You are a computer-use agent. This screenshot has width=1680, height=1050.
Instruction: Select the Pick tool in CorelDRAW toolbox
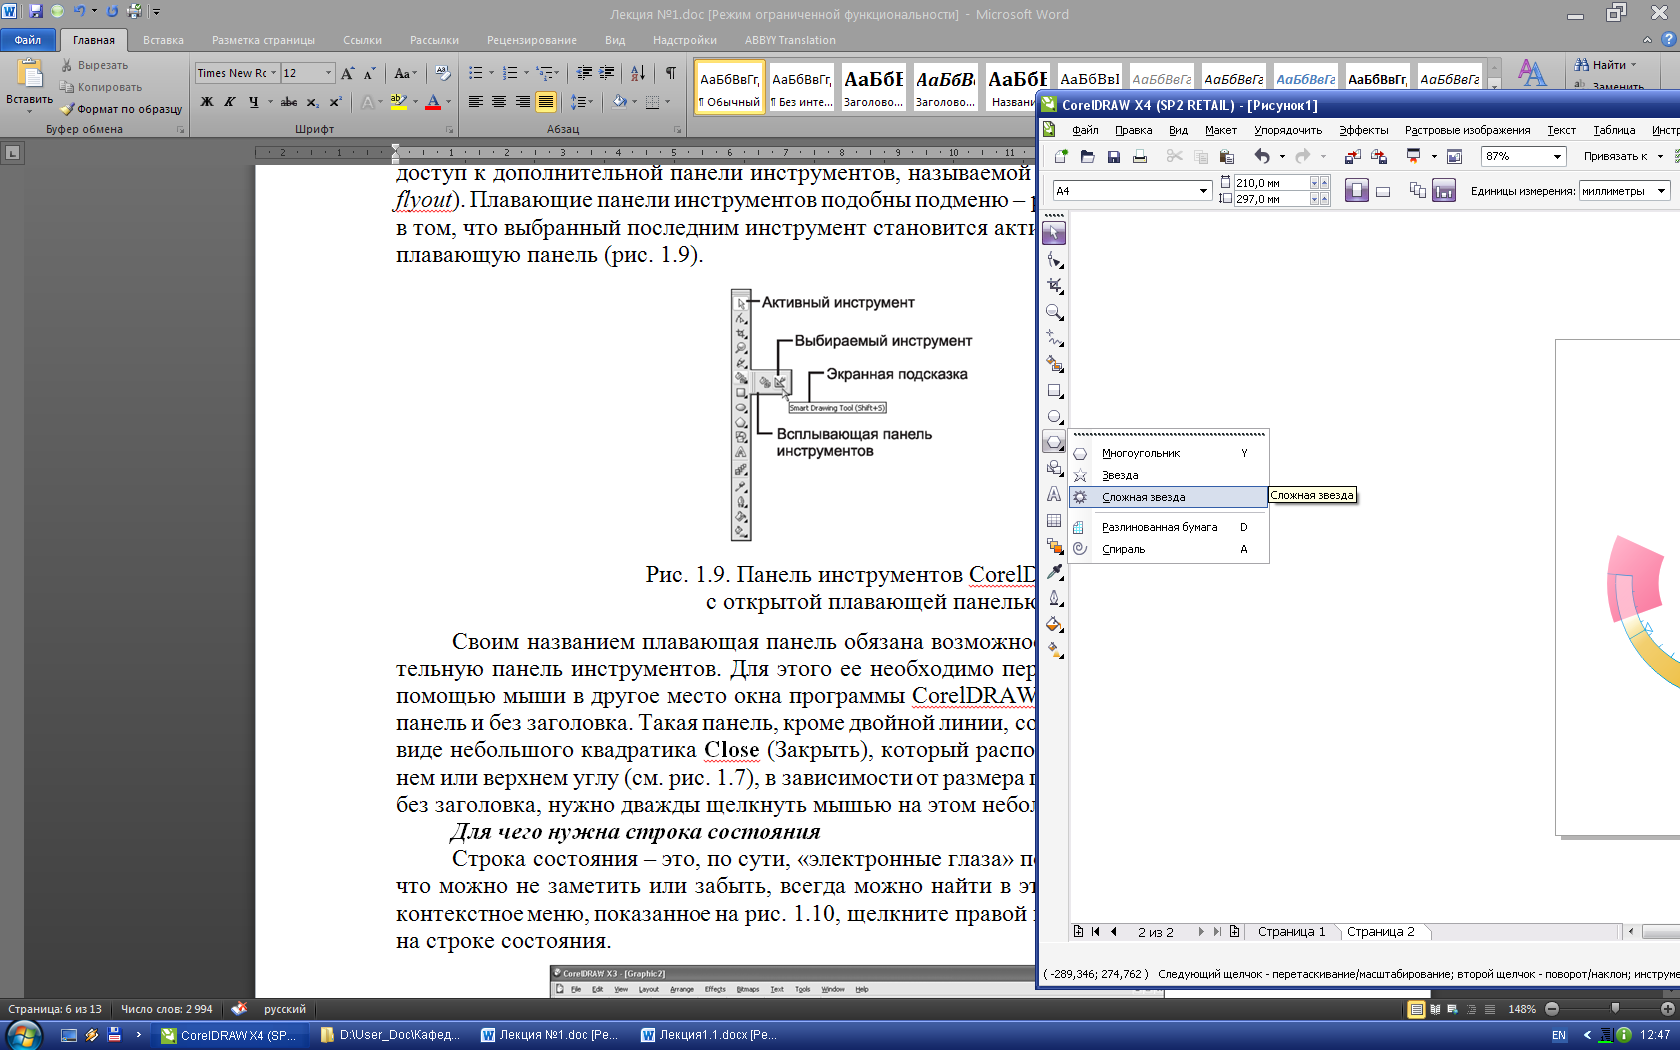(x=1054, y=233)
